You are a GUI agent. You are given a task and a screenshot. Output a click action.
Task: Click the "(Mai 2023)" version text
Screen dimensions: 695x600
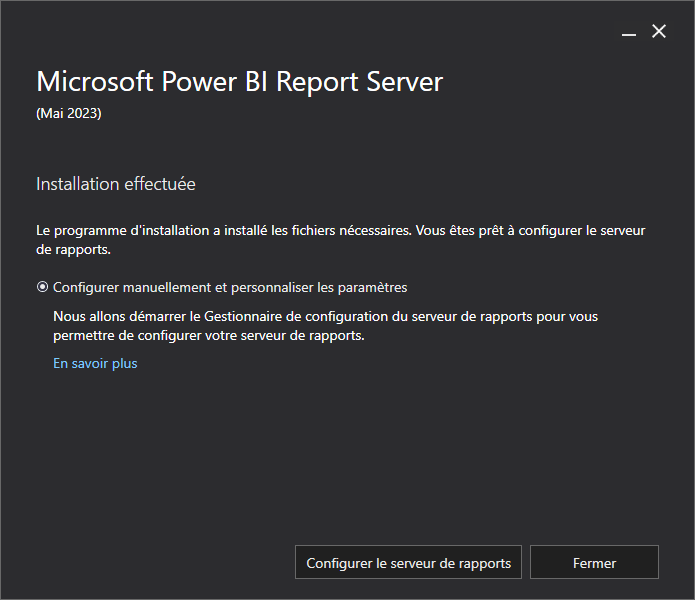click(69, 113)
